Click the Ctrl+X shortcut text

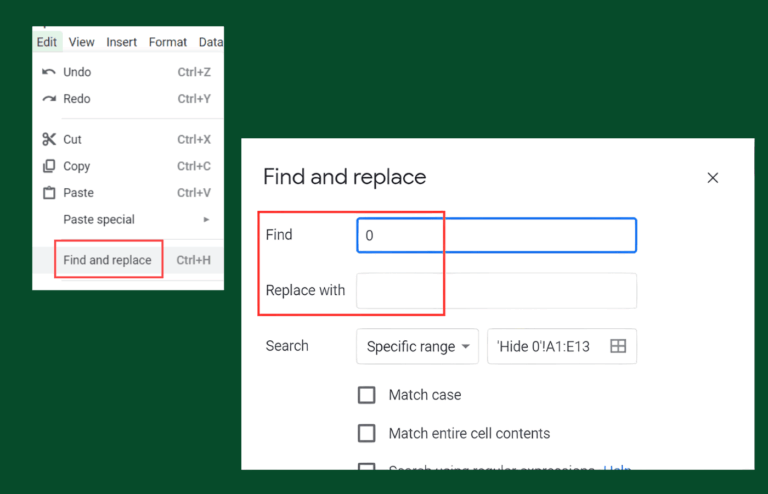pos(194,140)
